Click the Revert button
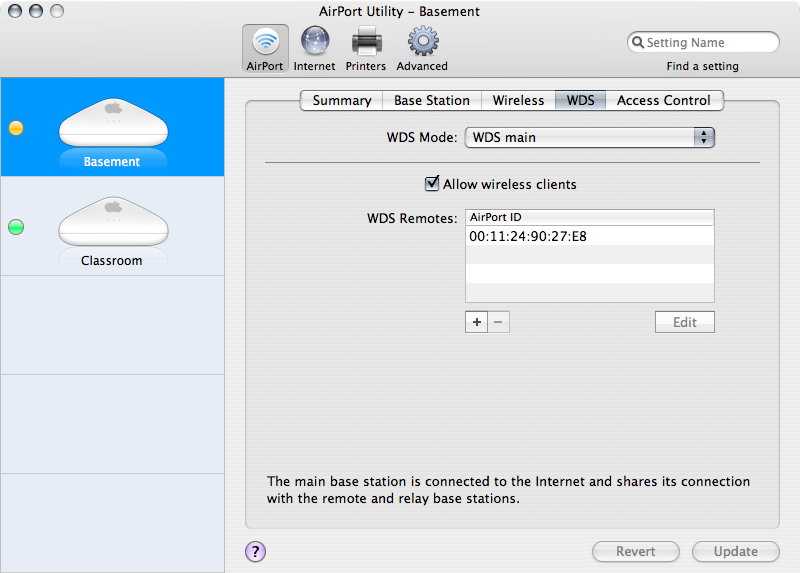Image resolution: width=800 pixels, height=573 pixels. tap(636, 552)
